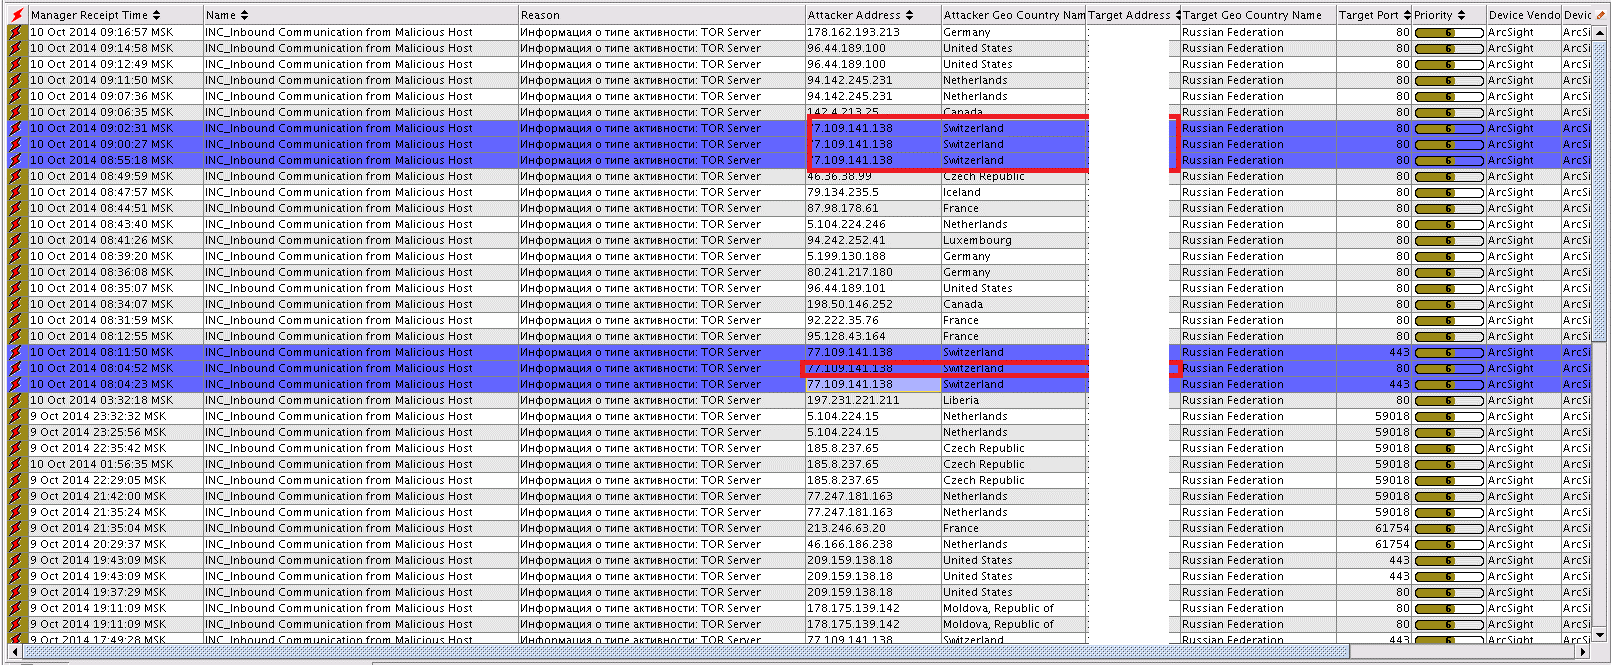Toggle sort arrow on Priority column
The image size is (1611, 665).
tap(1461, 15)
